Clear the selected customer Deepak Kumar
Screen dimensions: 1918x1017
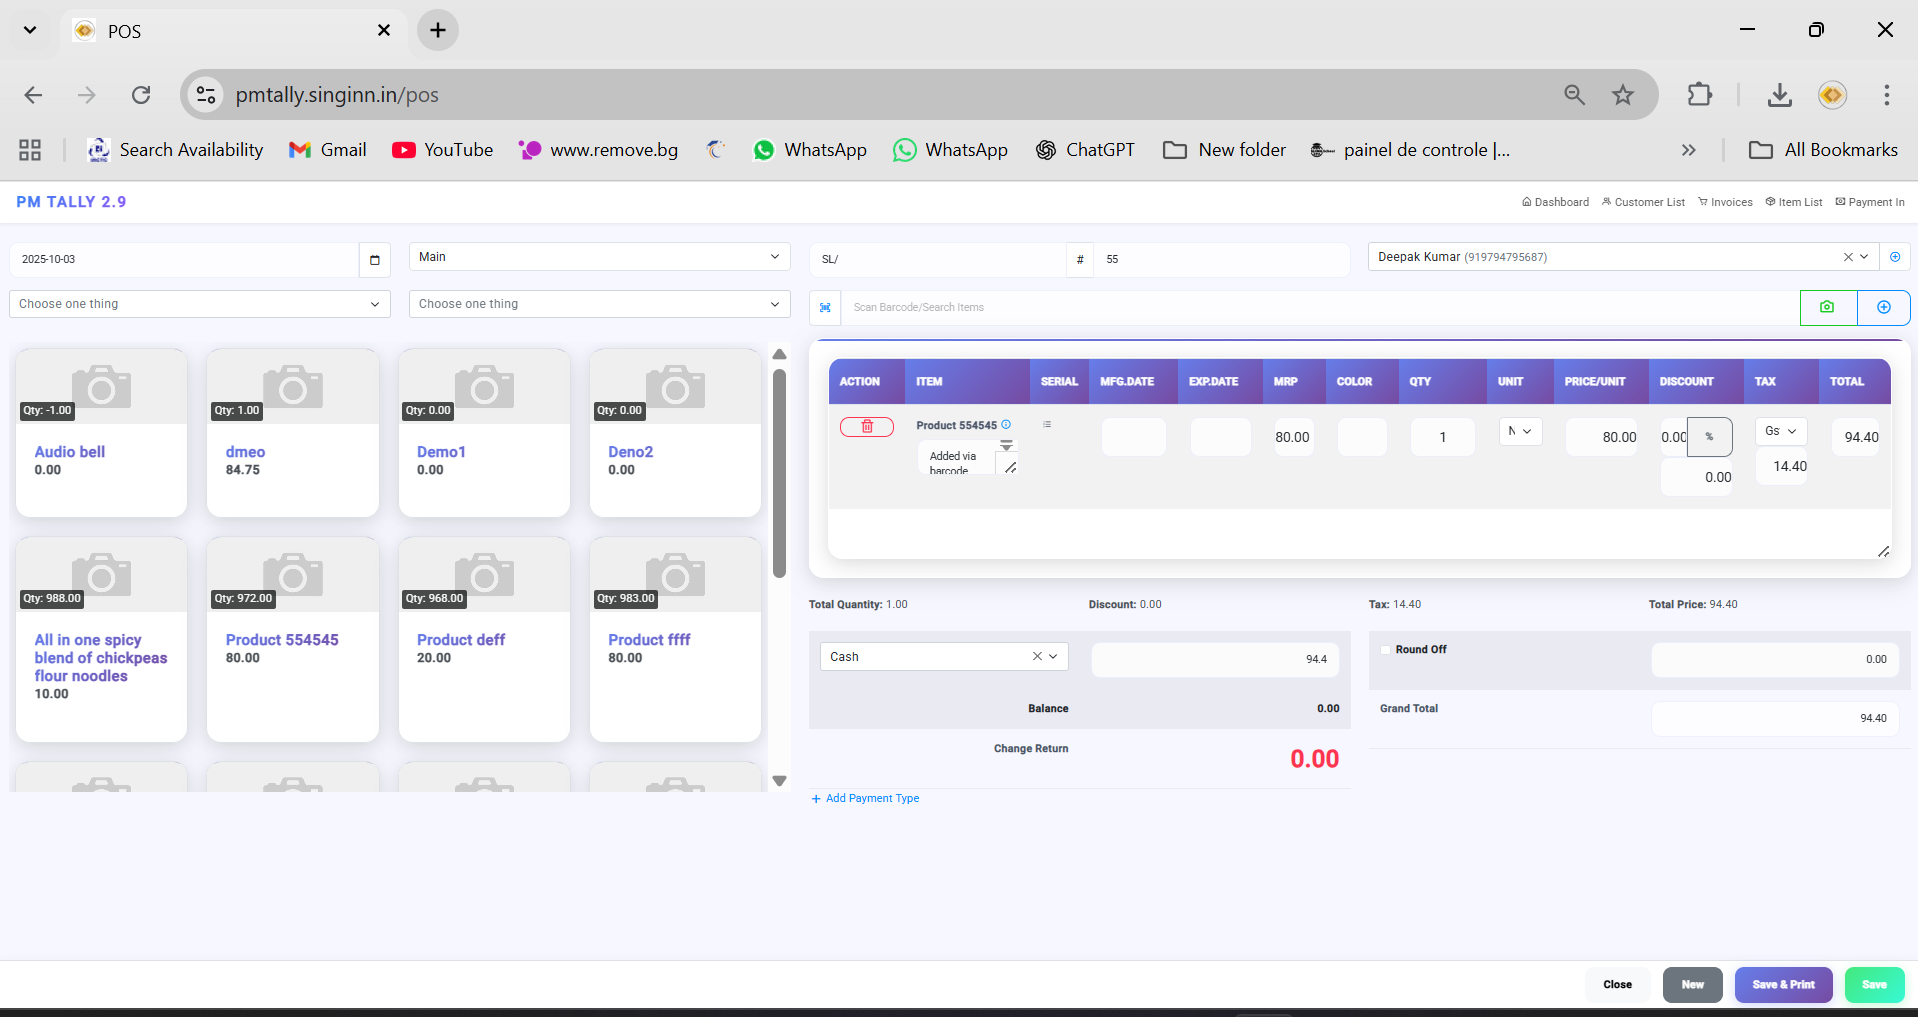pyautogui.click(x=1848, y=257)
